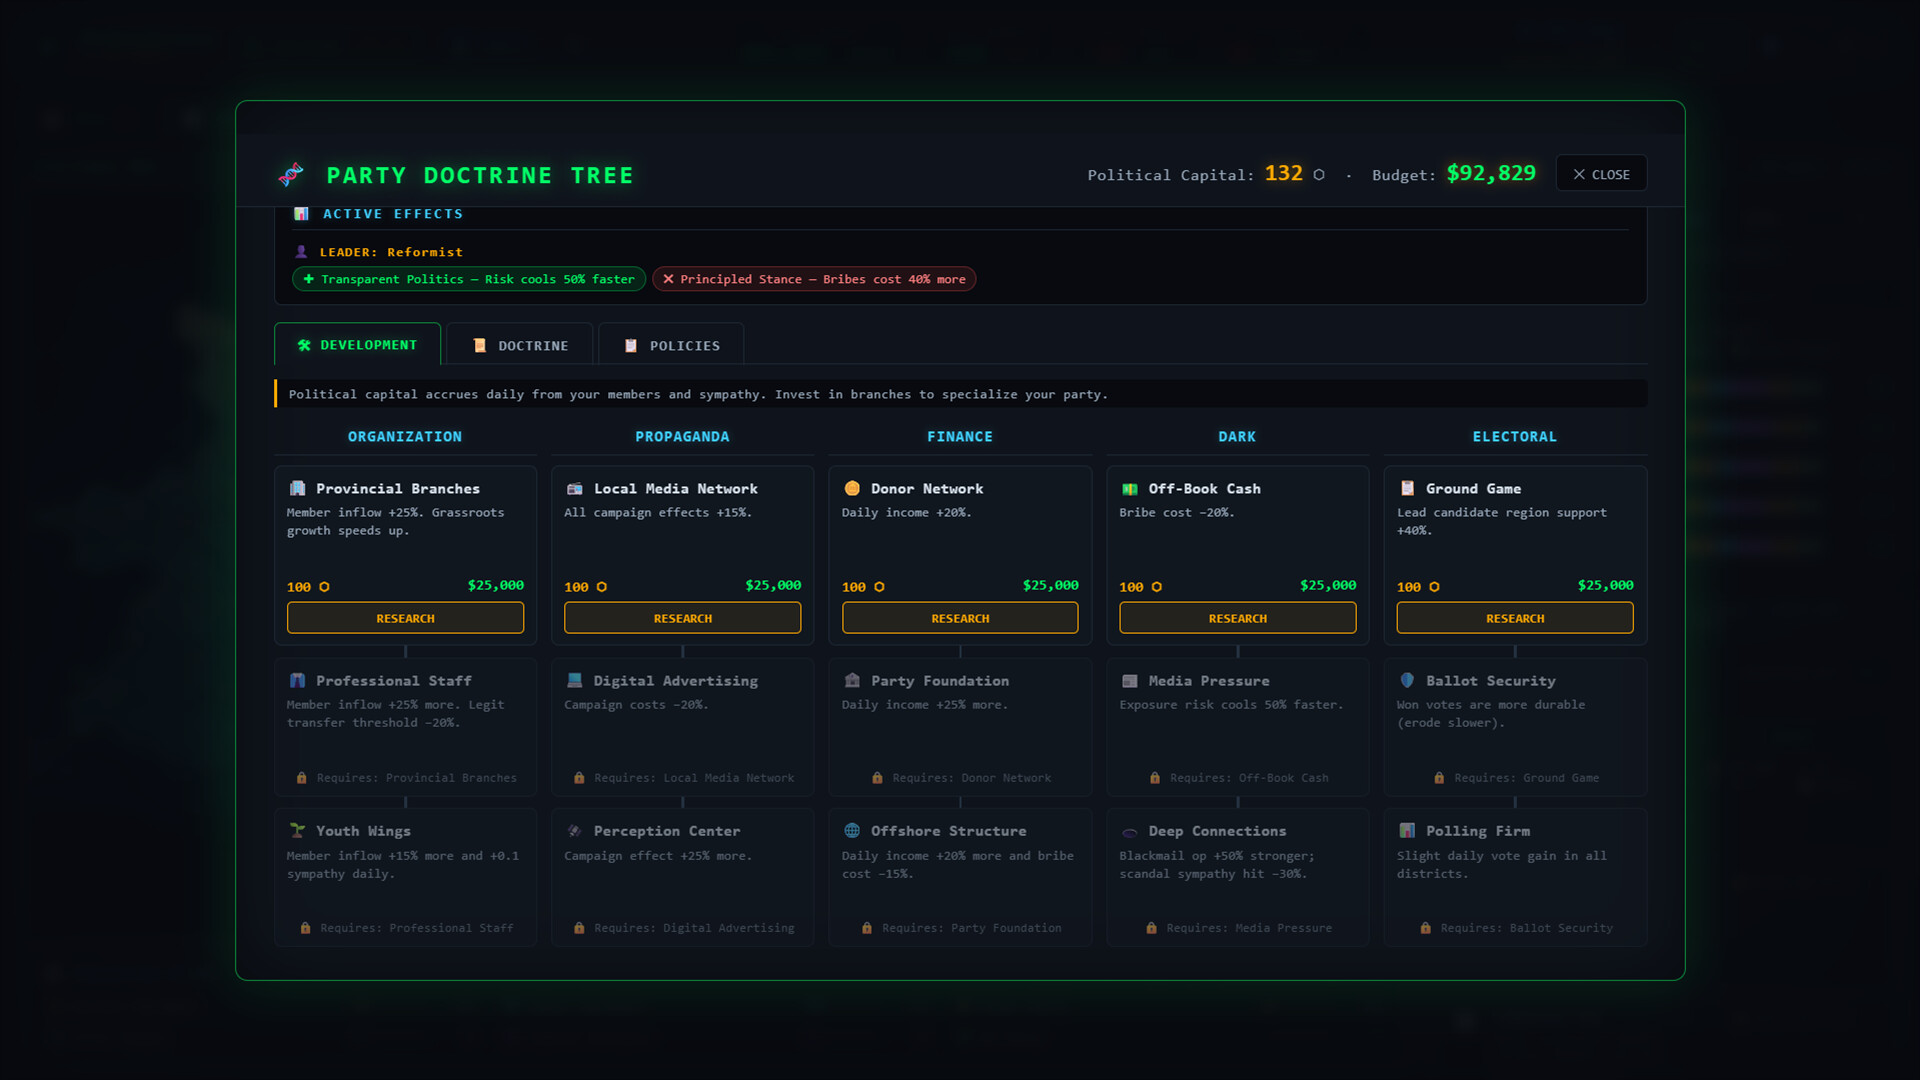Click the DNA icon beside Party Doctrine Tree

tap(291, 175)
